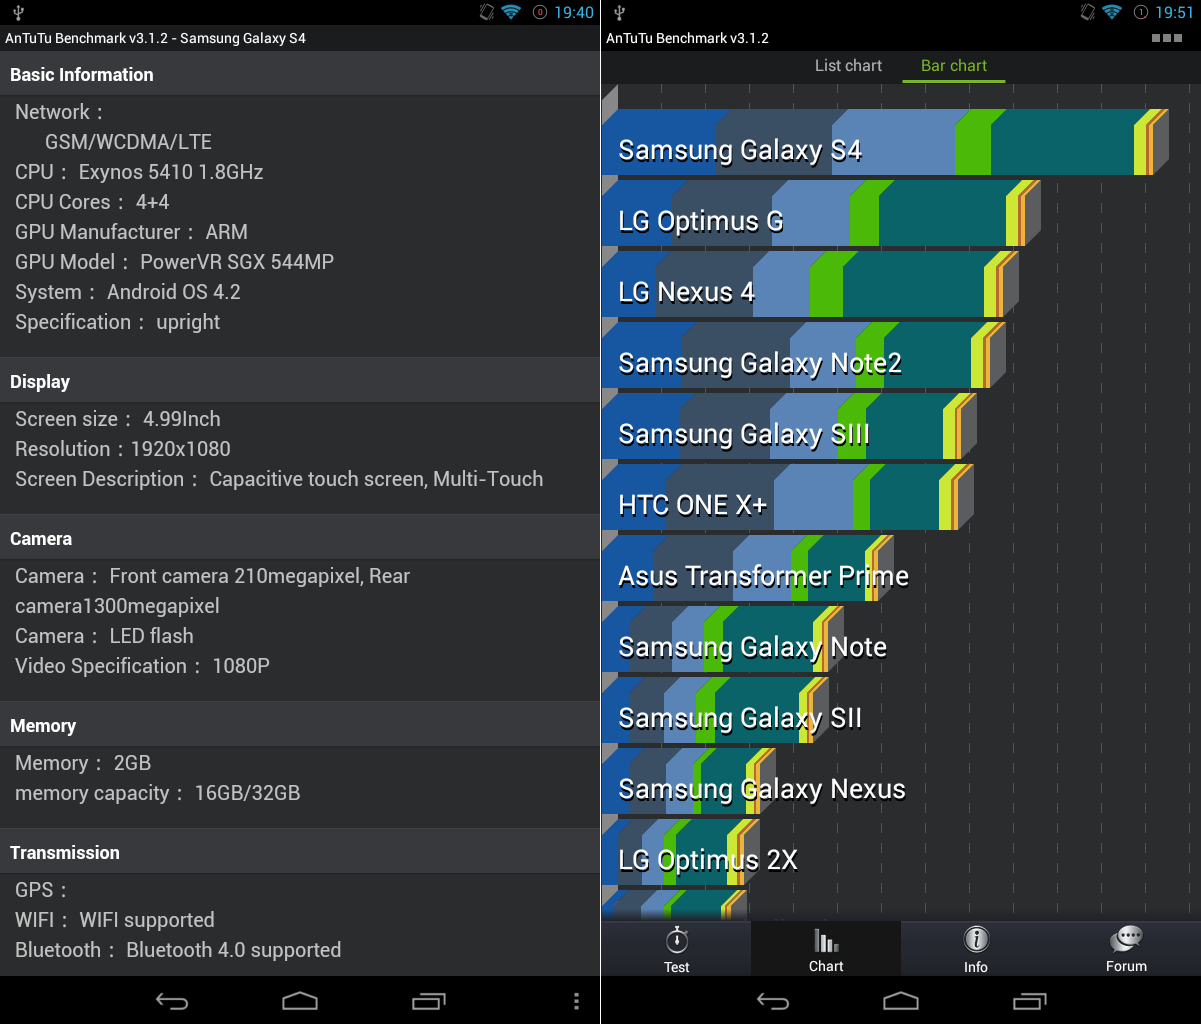Tap the battery icon in left status bar

click(539, 12)
